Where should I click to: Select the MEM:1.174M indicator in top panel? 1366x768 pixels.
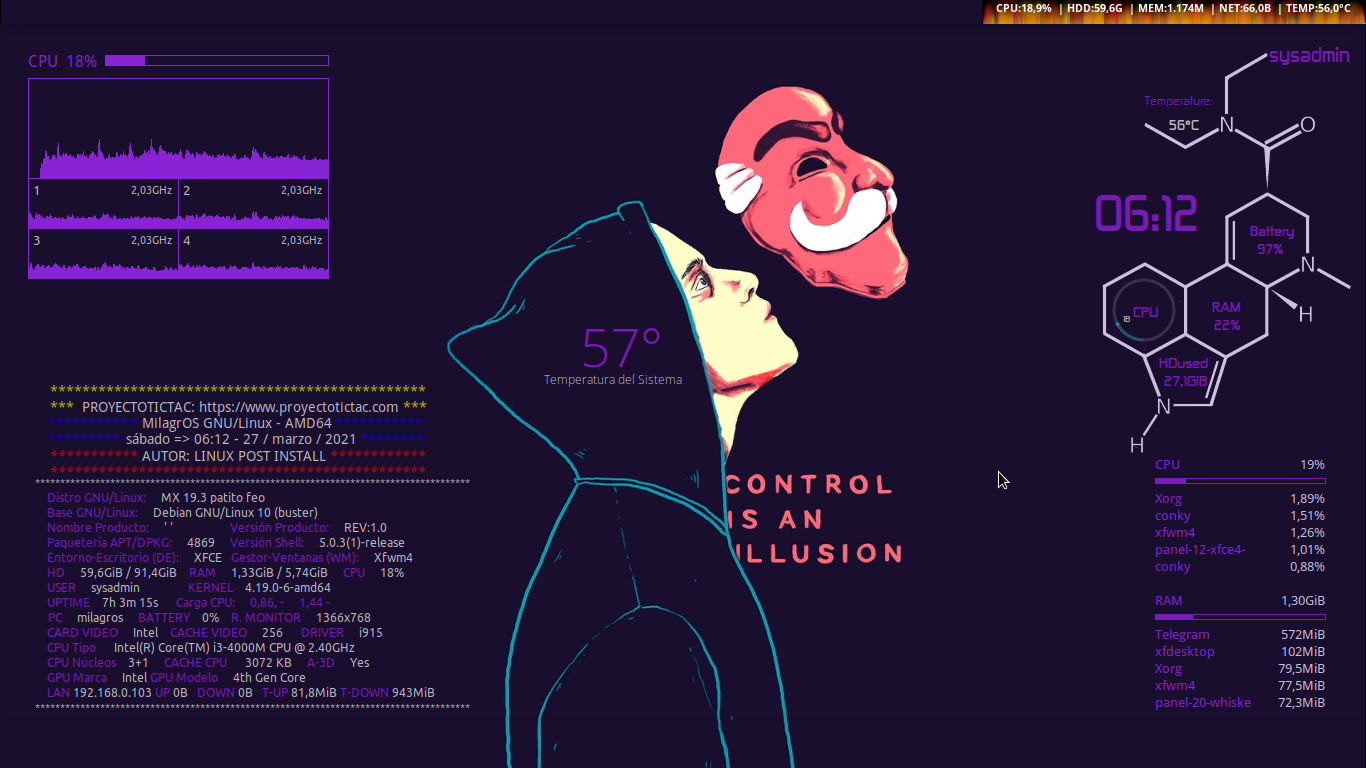[x=1170, y=8]
